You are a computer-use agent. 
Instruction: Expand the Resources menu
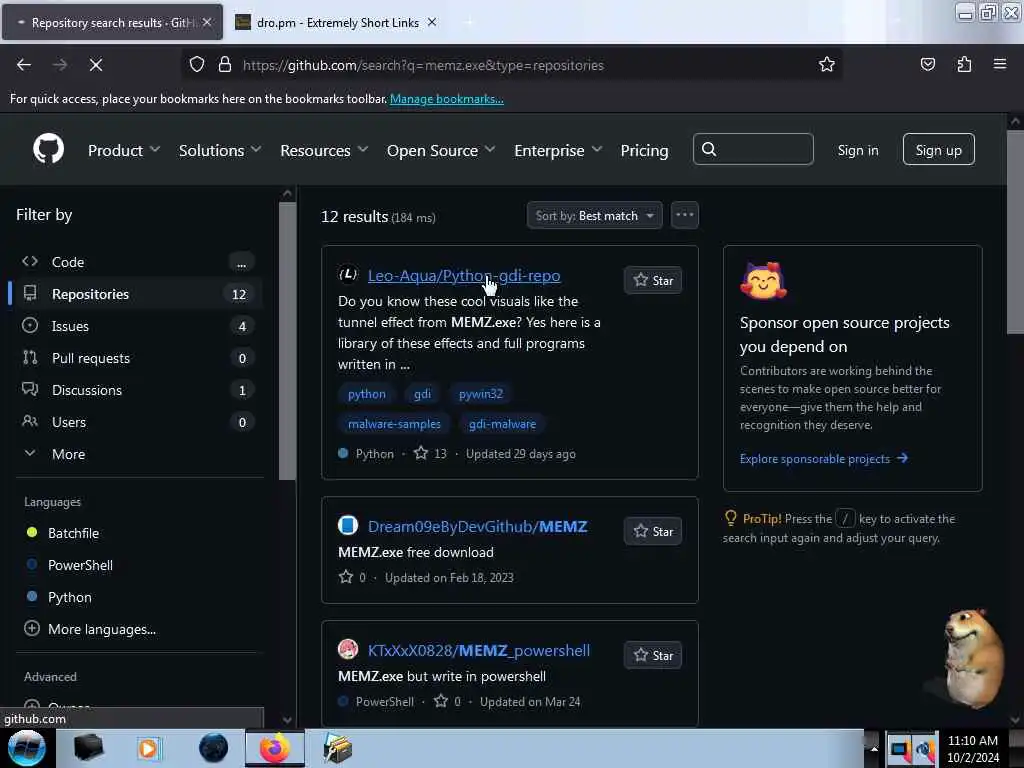coord(324,150)
